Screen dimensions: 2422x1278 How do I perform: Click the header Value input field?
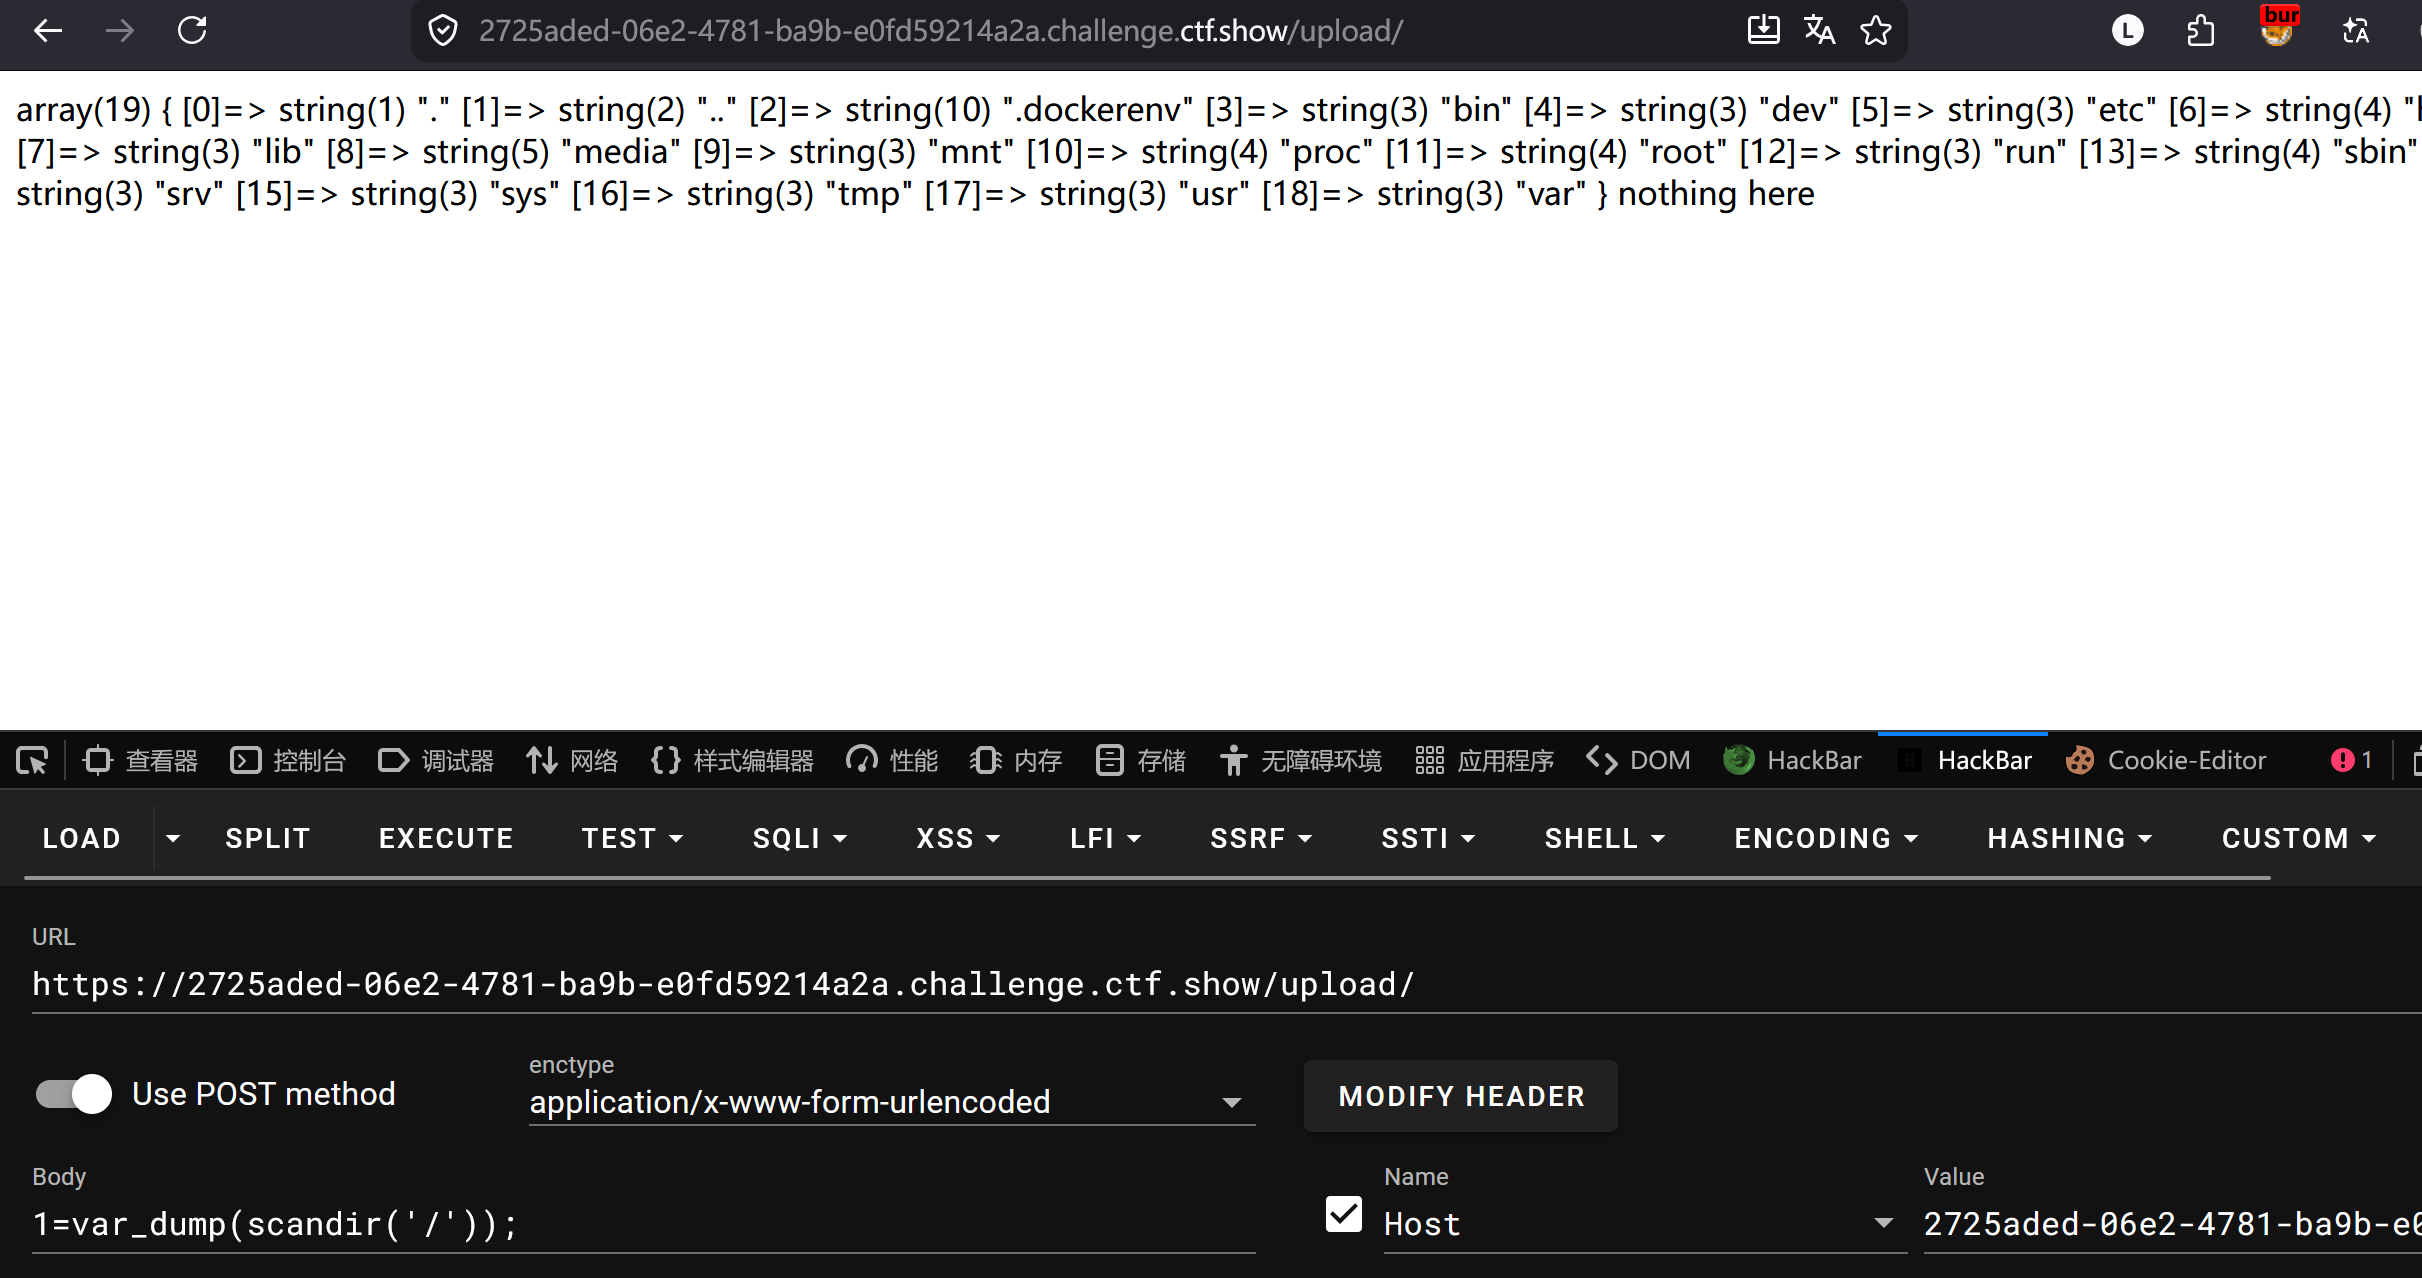[x=2172, y=1224]
